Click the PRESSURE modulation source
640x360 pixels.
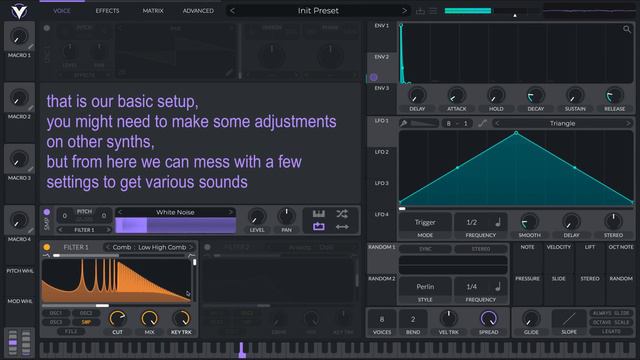[x=527, y=279]
